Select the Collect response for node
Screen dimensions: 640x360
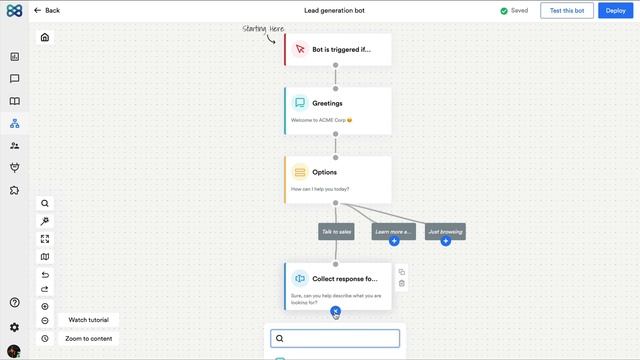338,287
